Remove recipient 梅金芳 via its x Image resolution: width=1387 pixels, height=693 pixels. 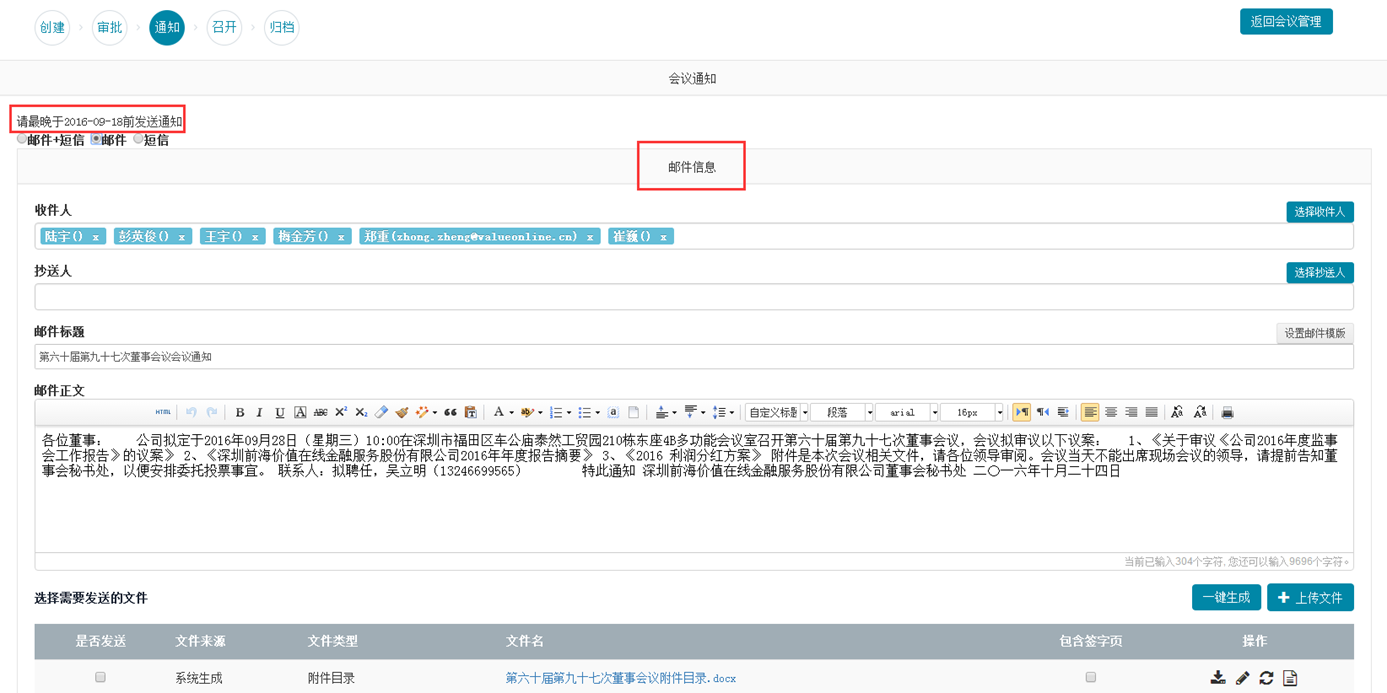click(x=341, y=237)
